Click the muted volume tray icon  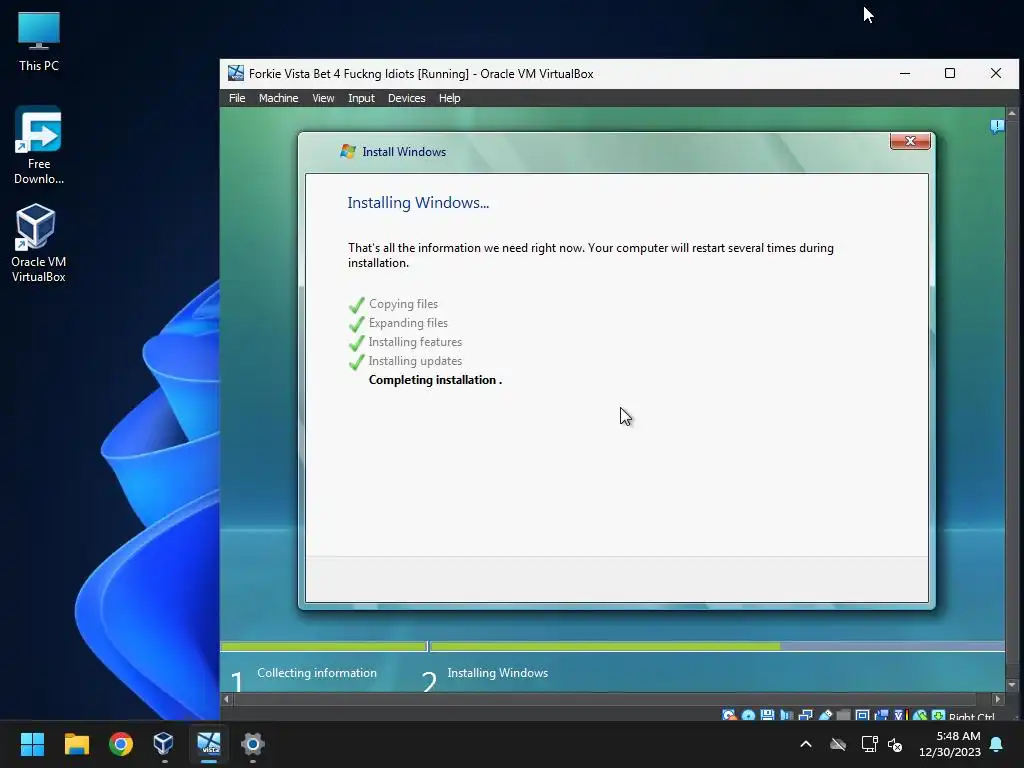coord(895,744)
